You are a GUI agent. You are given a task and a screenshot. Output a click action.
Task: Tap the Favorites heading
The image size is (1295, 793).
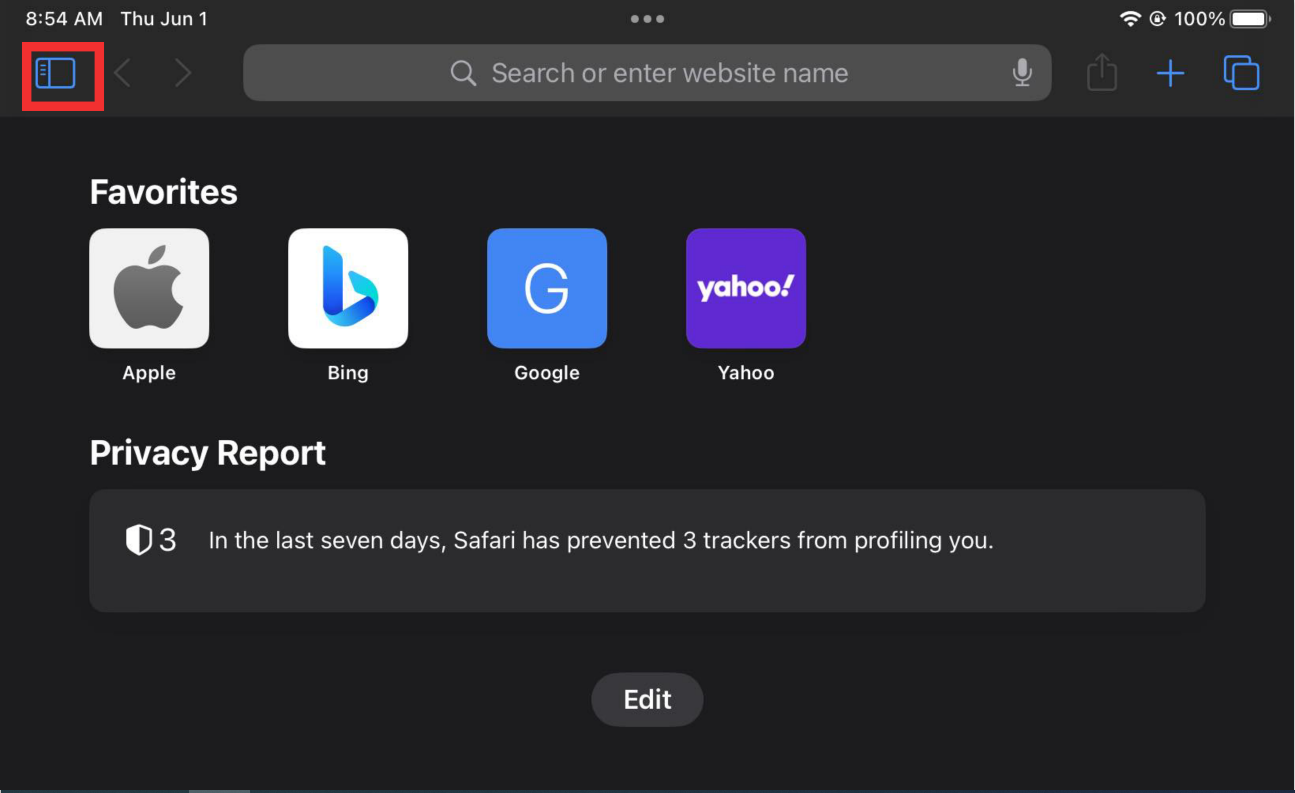tap(164, 192)
